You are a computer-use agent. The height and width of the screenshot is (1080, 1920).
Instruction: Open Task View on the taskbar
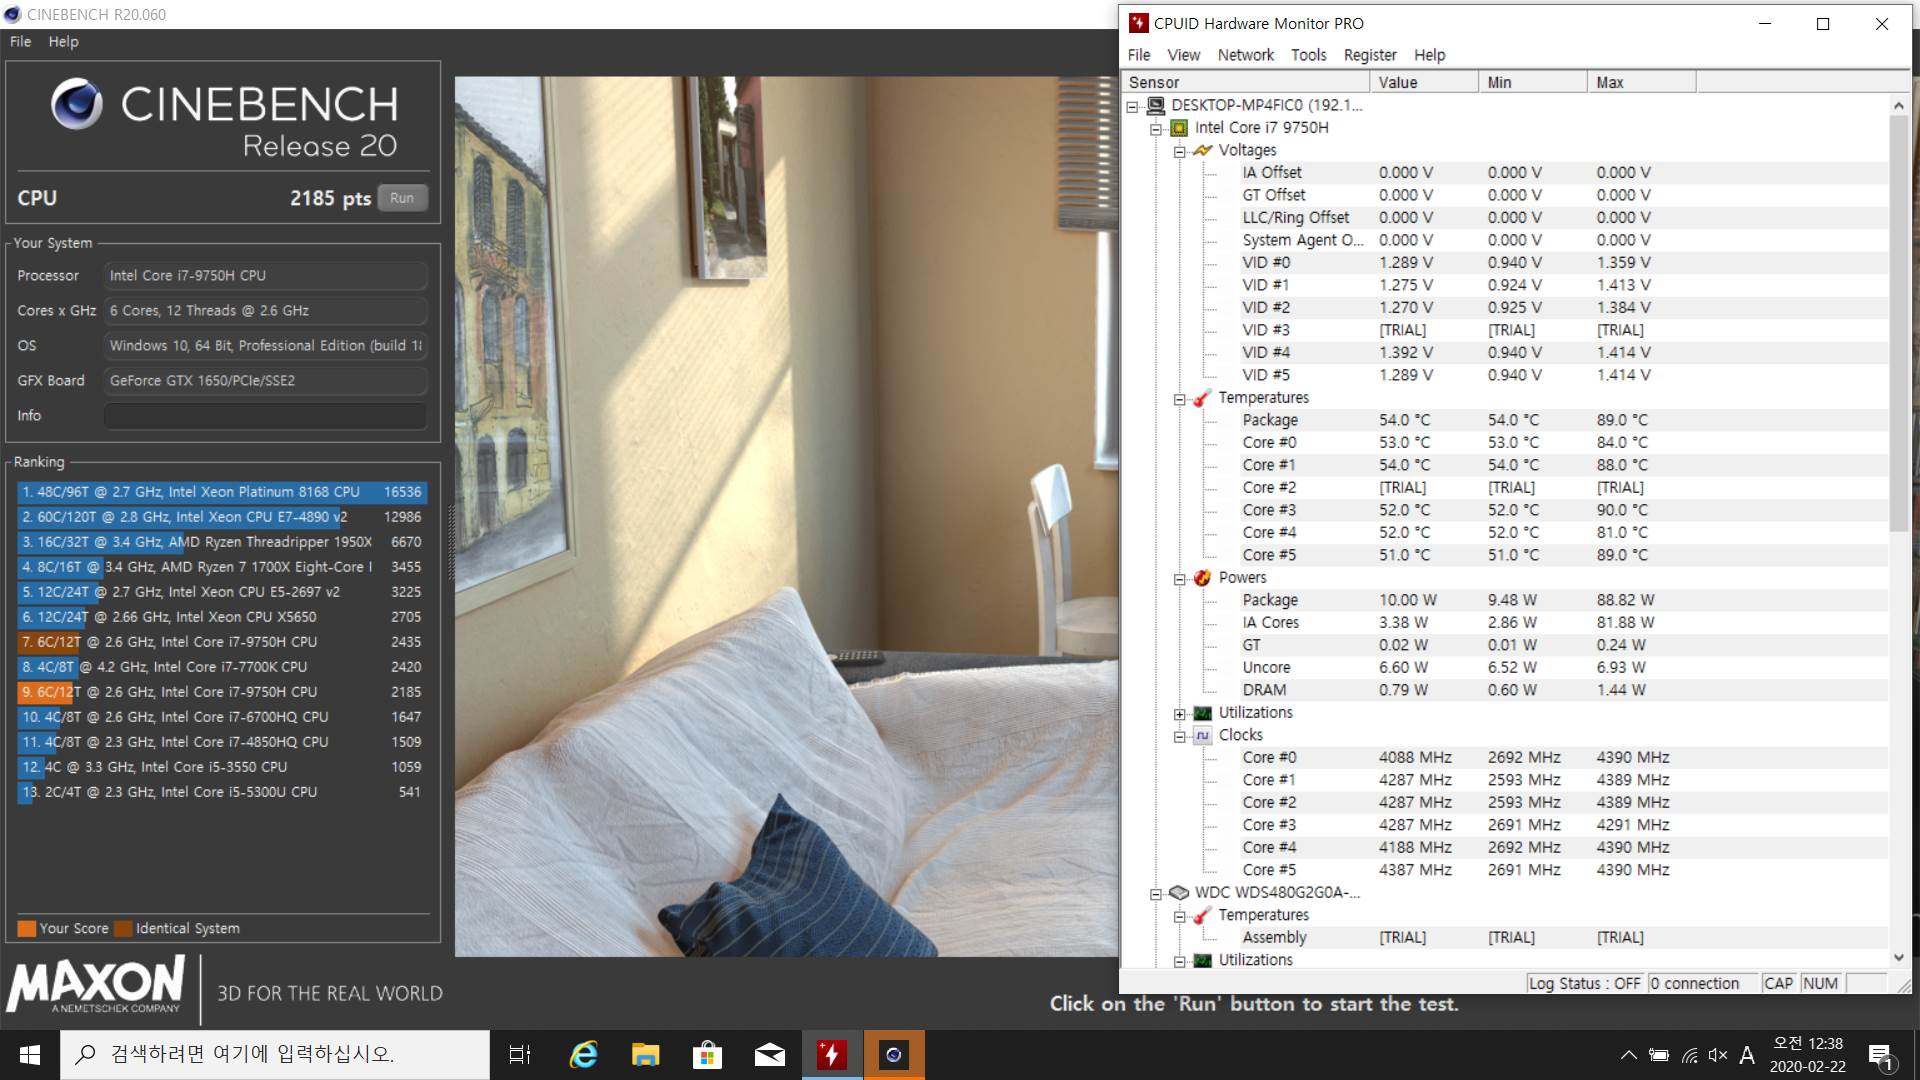(520, 1055)
